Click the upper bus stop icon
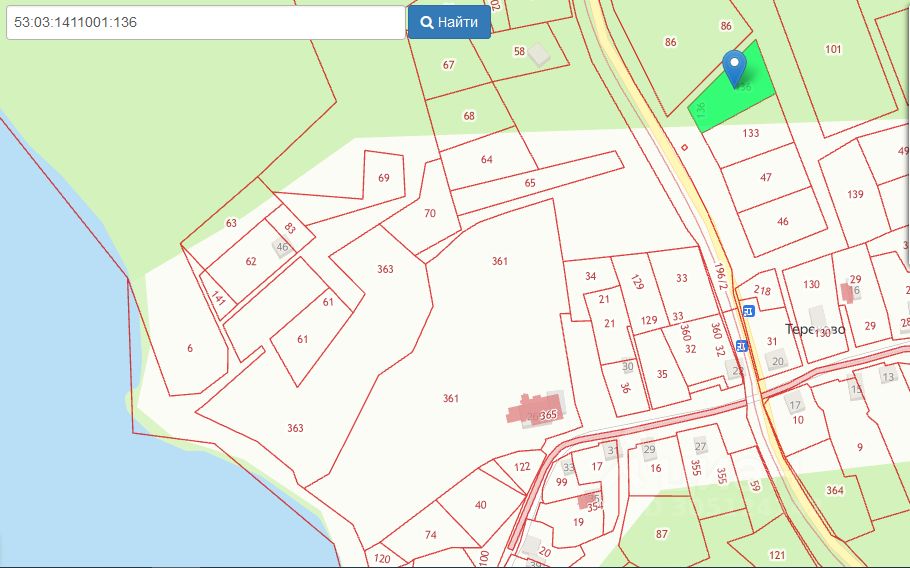Screen dimensions: 910x568 [748, 311]
